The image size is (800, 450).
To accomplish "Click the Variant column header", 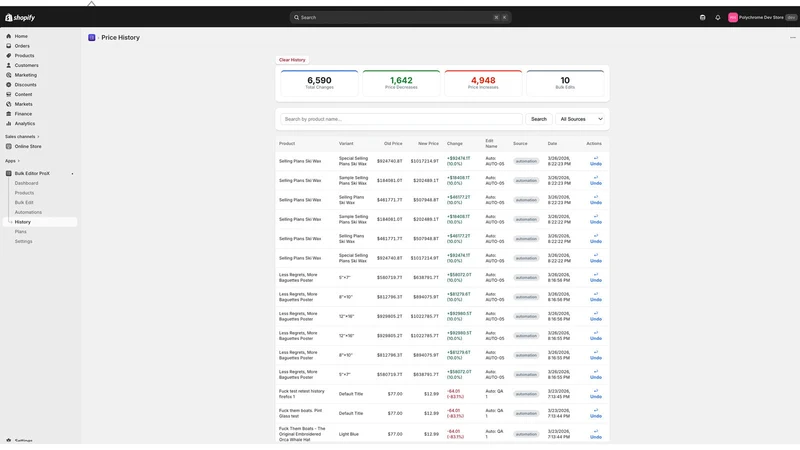I will 346,144.
